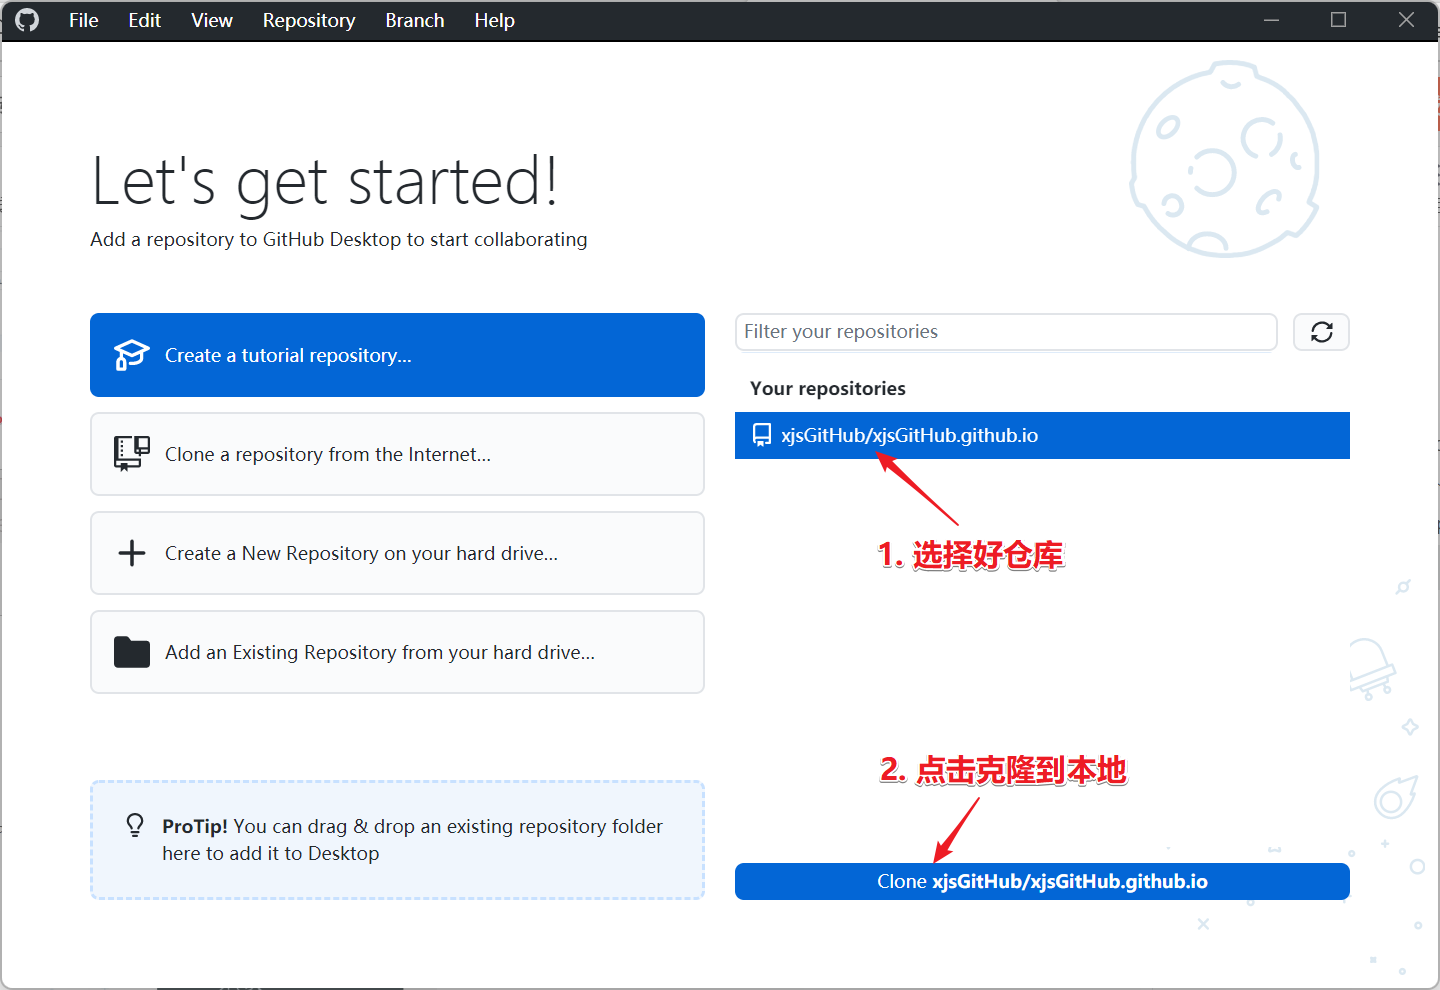
Task: Select xjsGitHub/xjsGitHub.github.io repository row
Action: [x=1042, y=435]
